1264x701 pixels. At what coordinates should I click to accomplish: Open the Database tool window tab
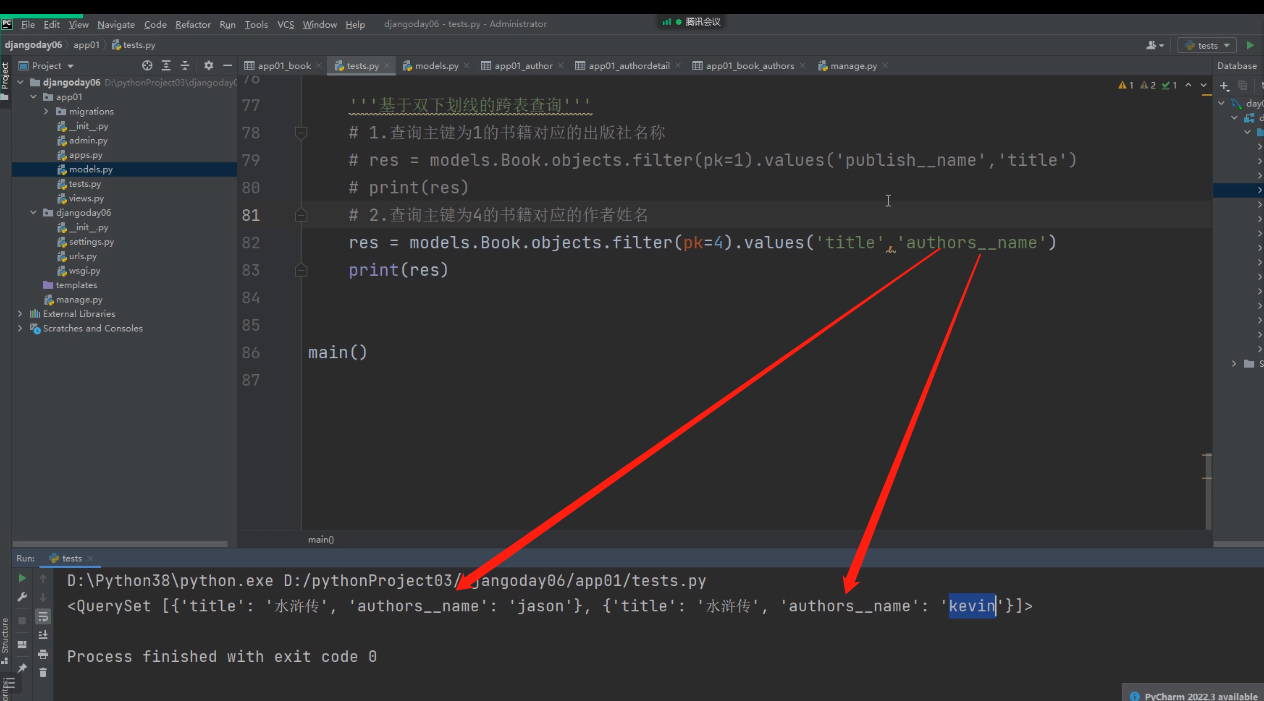coord(1237,66)
